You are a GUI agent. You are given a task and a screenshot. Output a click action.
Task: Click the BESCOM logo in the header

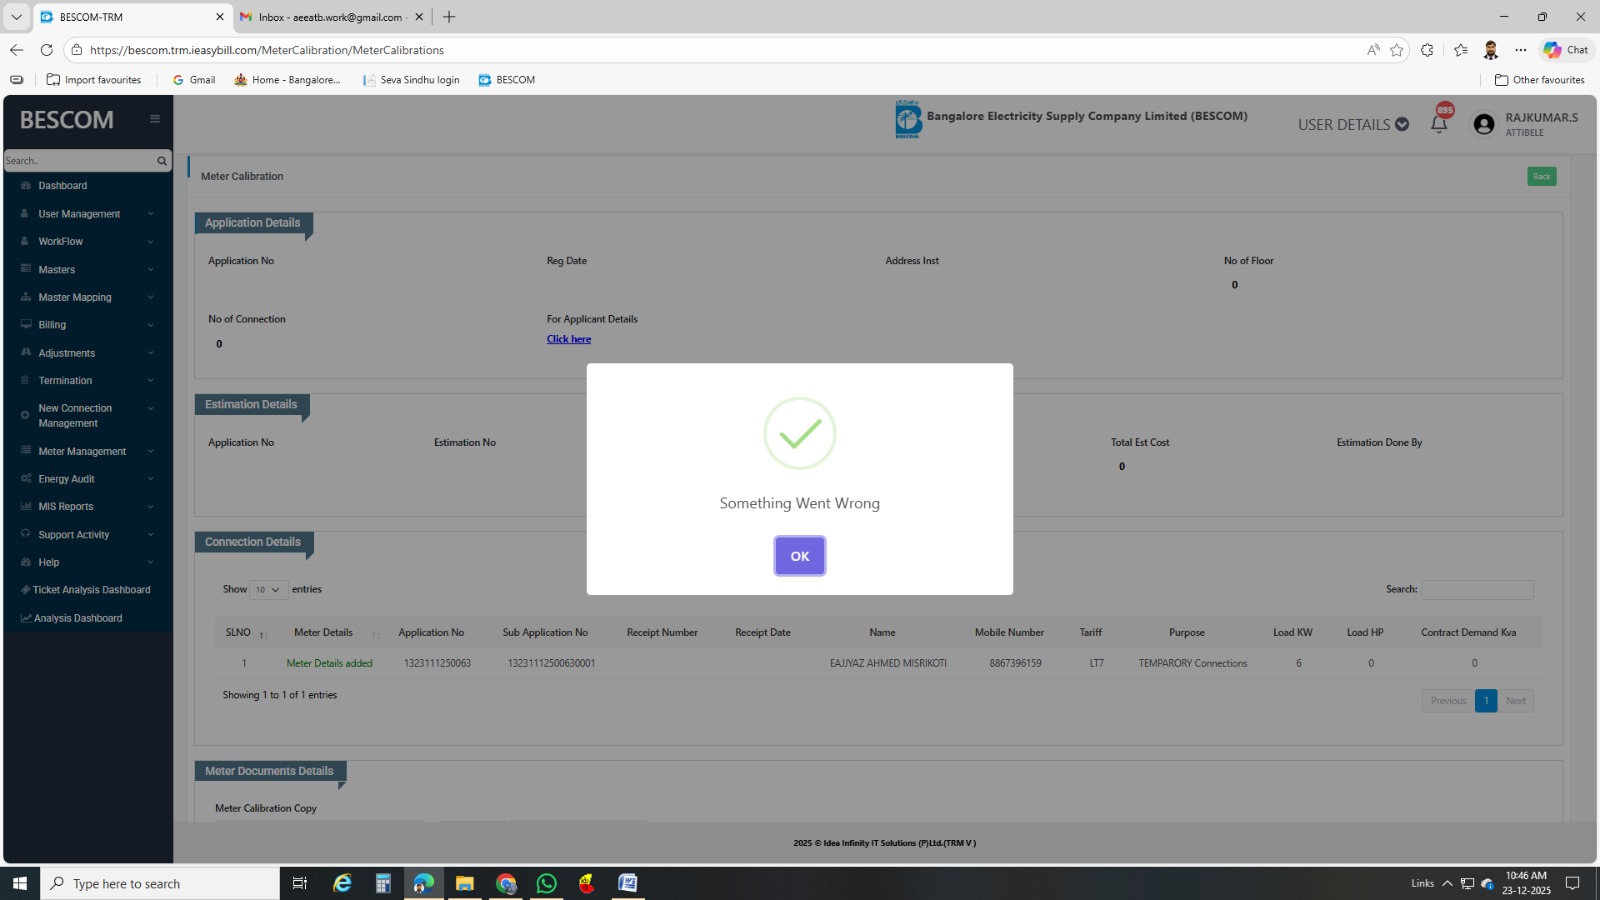[908, 119]
